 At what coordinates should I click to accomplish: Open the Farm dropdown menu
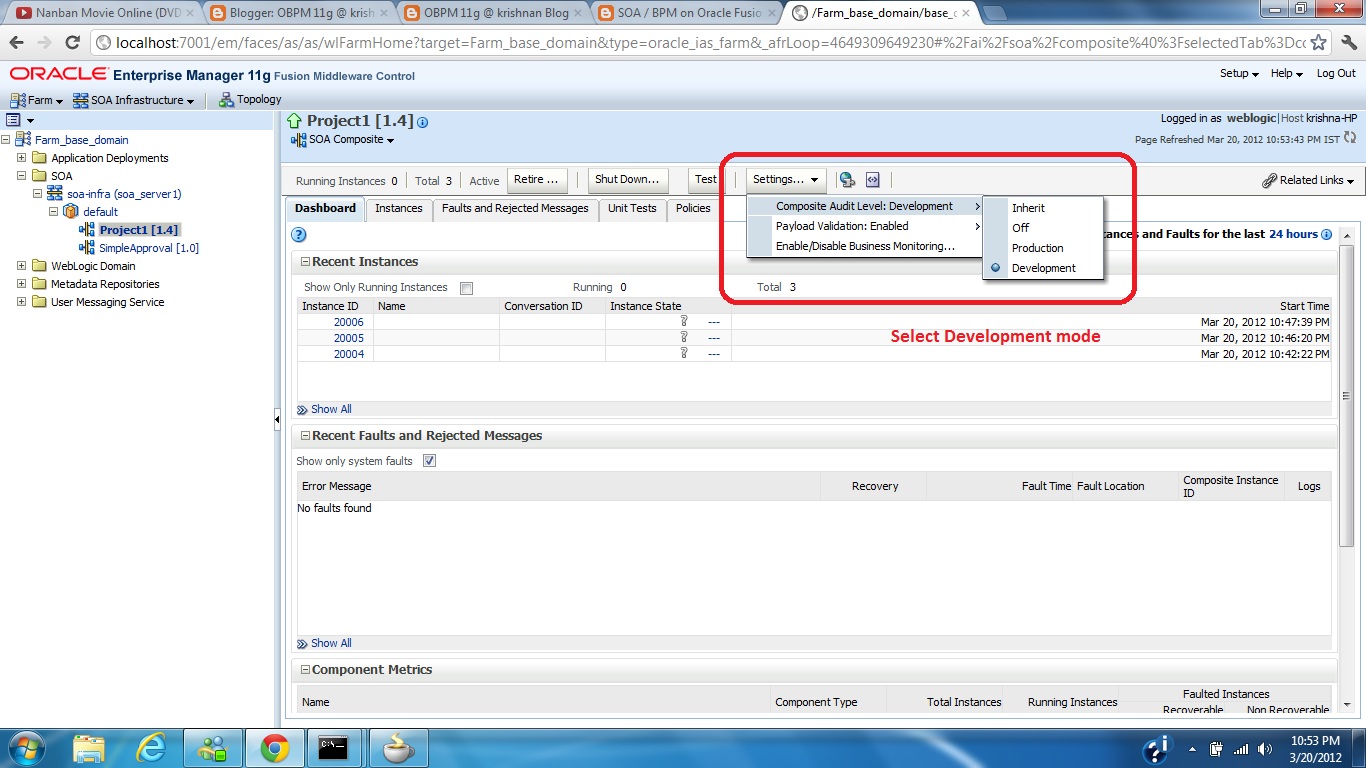pyautogui.click(x=36, y=100)
